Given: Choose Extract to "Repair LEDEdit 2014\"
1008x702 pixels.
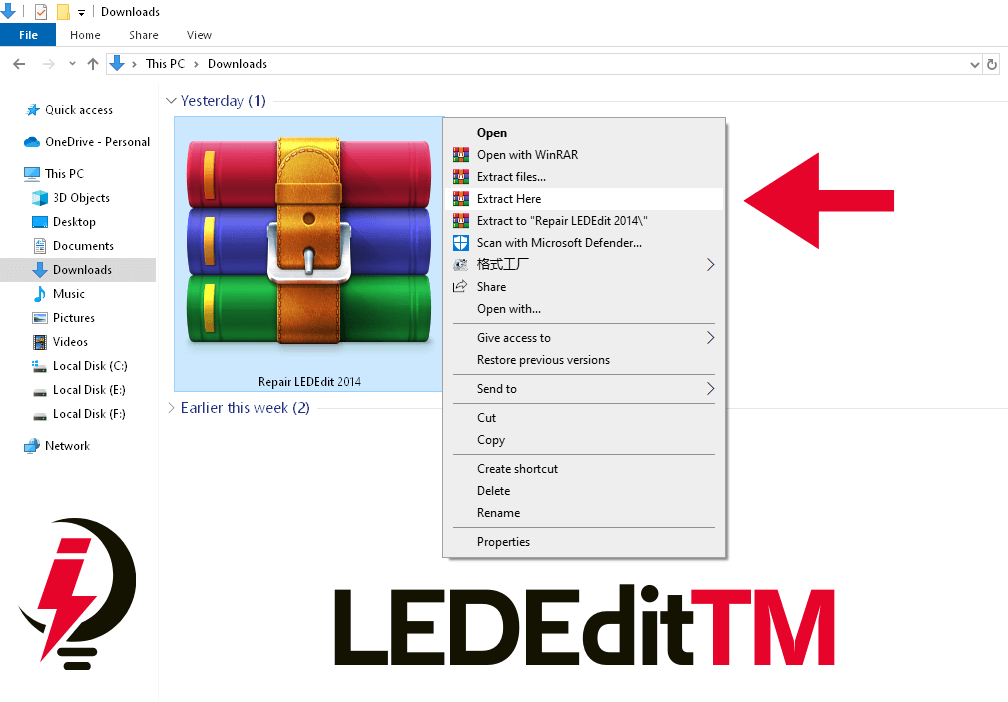Looking at the screenshot, I should click(x=584, y=220).
